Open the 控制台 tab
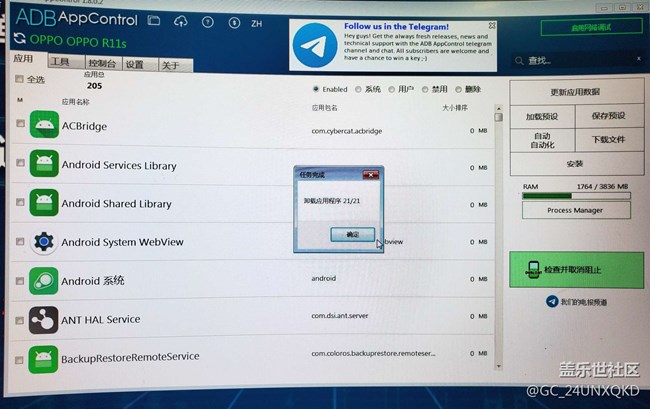The image size is (650, 409). (103, 64)
